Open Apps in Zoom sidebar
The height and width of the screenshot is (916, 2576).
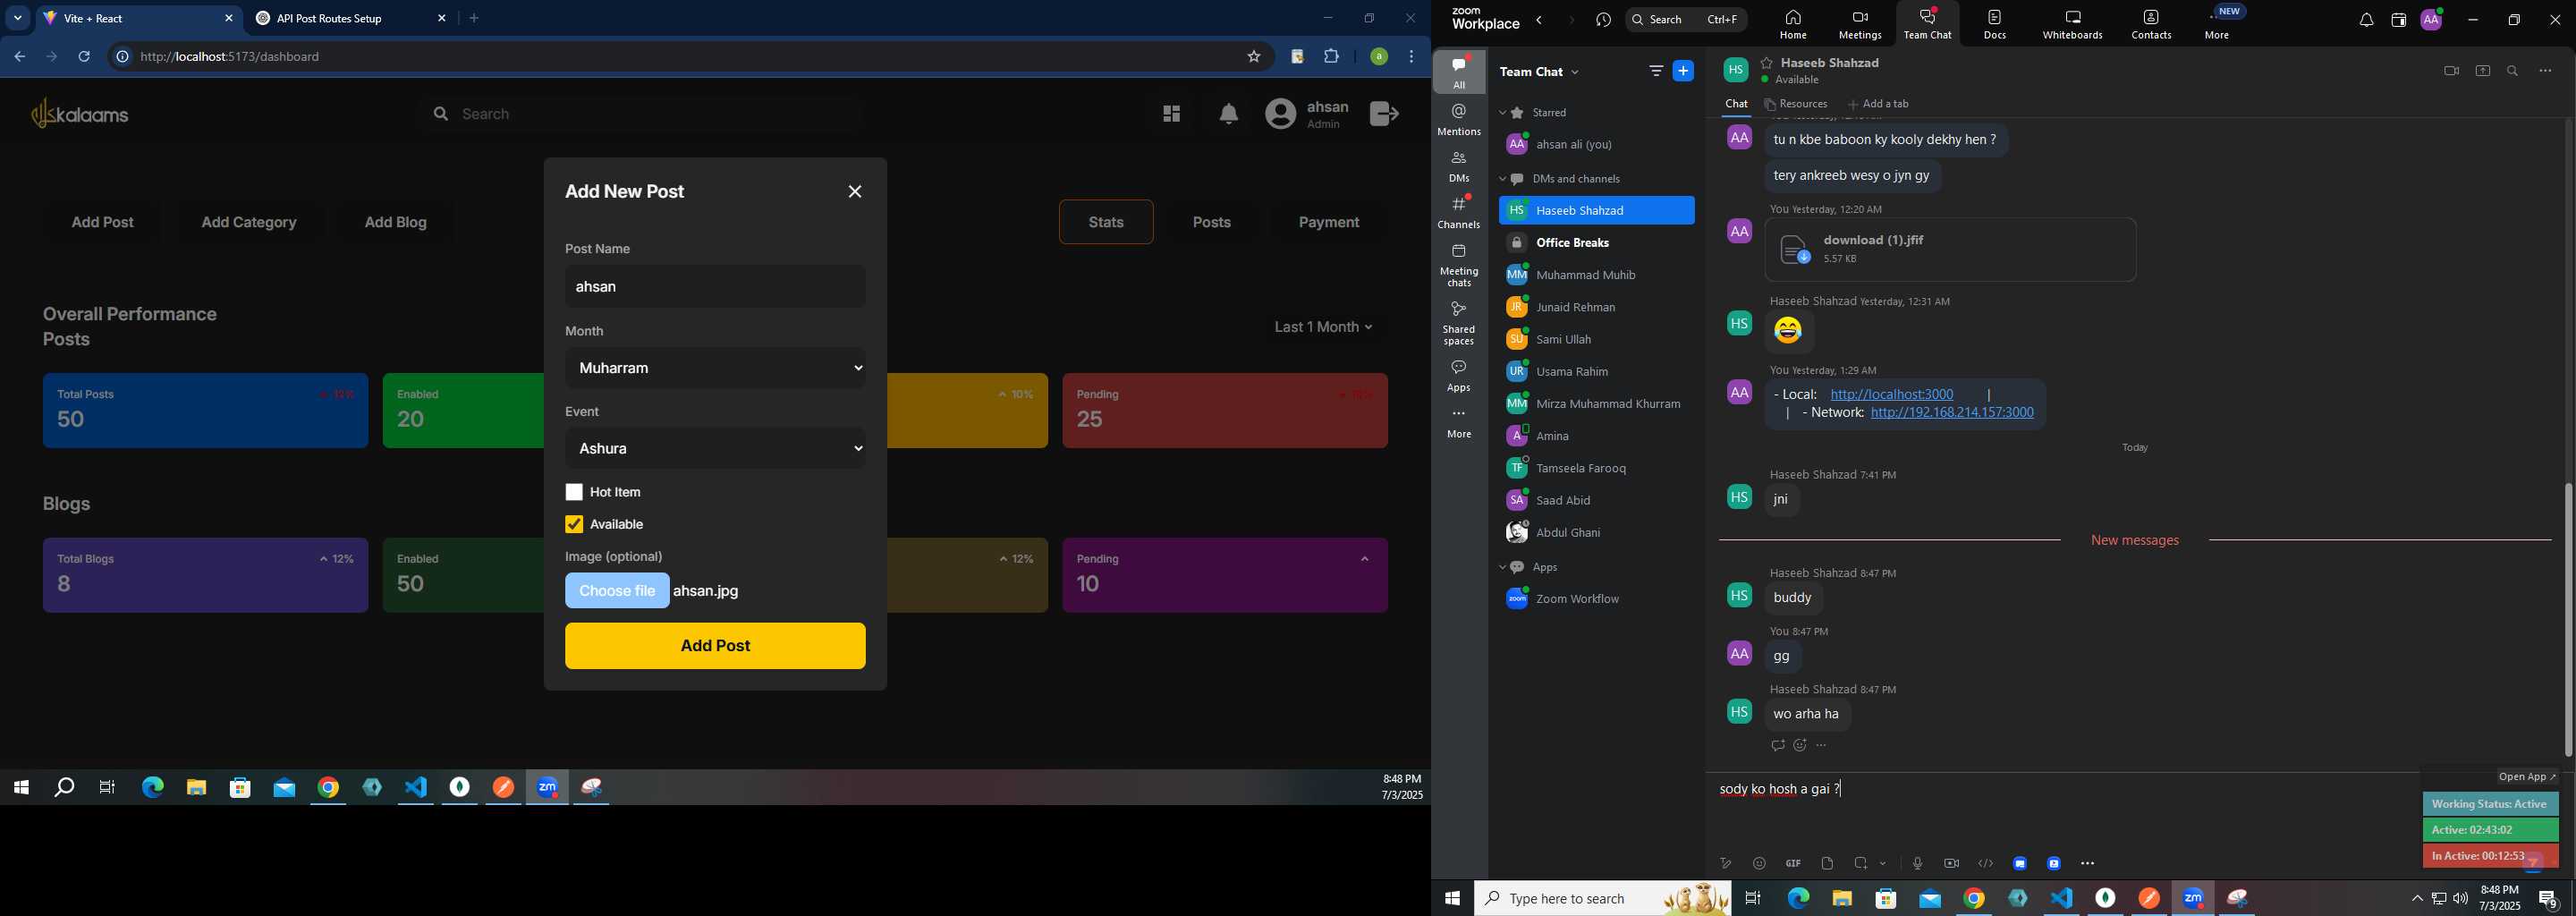tap(1458, 376)
